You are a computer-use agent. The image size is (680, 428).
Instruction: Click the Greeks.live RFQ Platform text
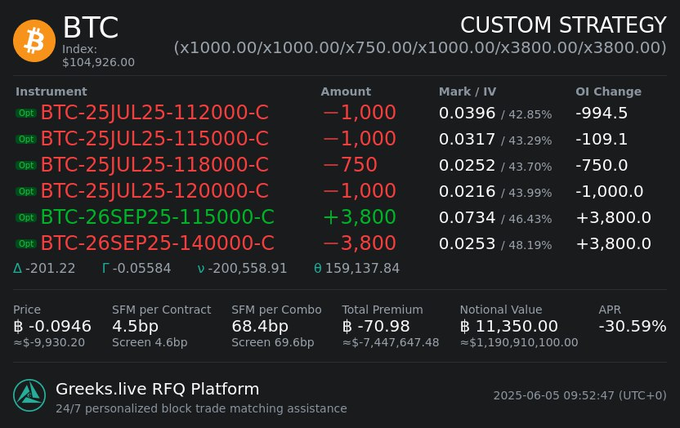[x=157, y=389]
